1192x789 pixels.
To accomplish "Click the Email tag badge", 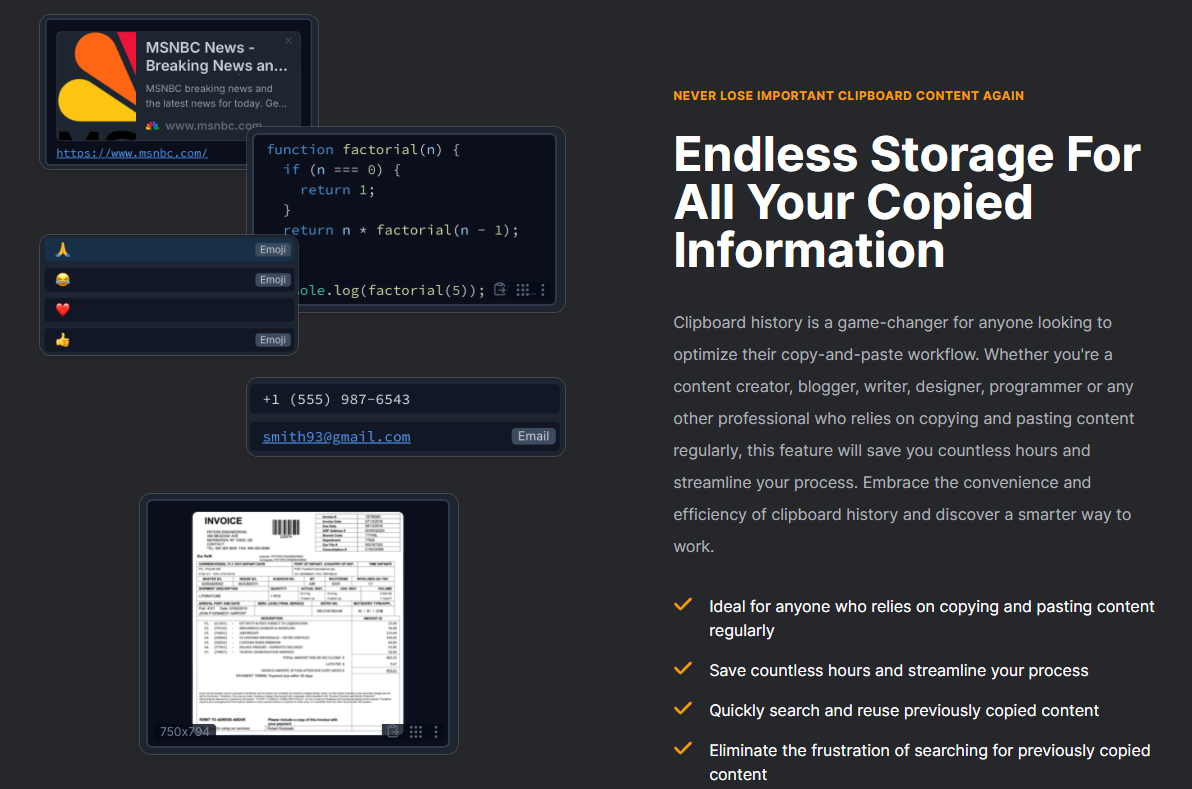I will [x=533, y=436].
